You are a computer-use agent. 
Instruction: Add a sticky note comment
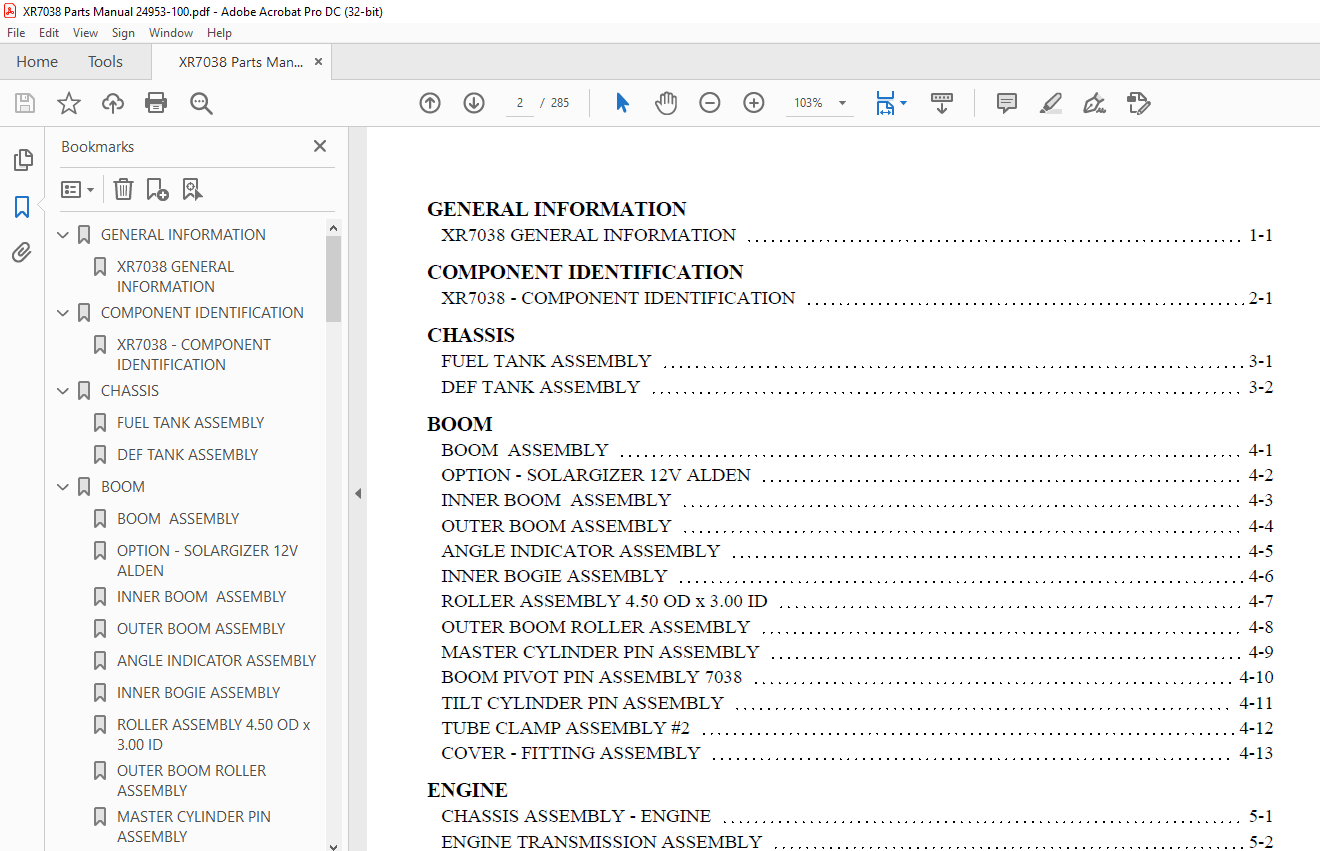point(1007,103)
